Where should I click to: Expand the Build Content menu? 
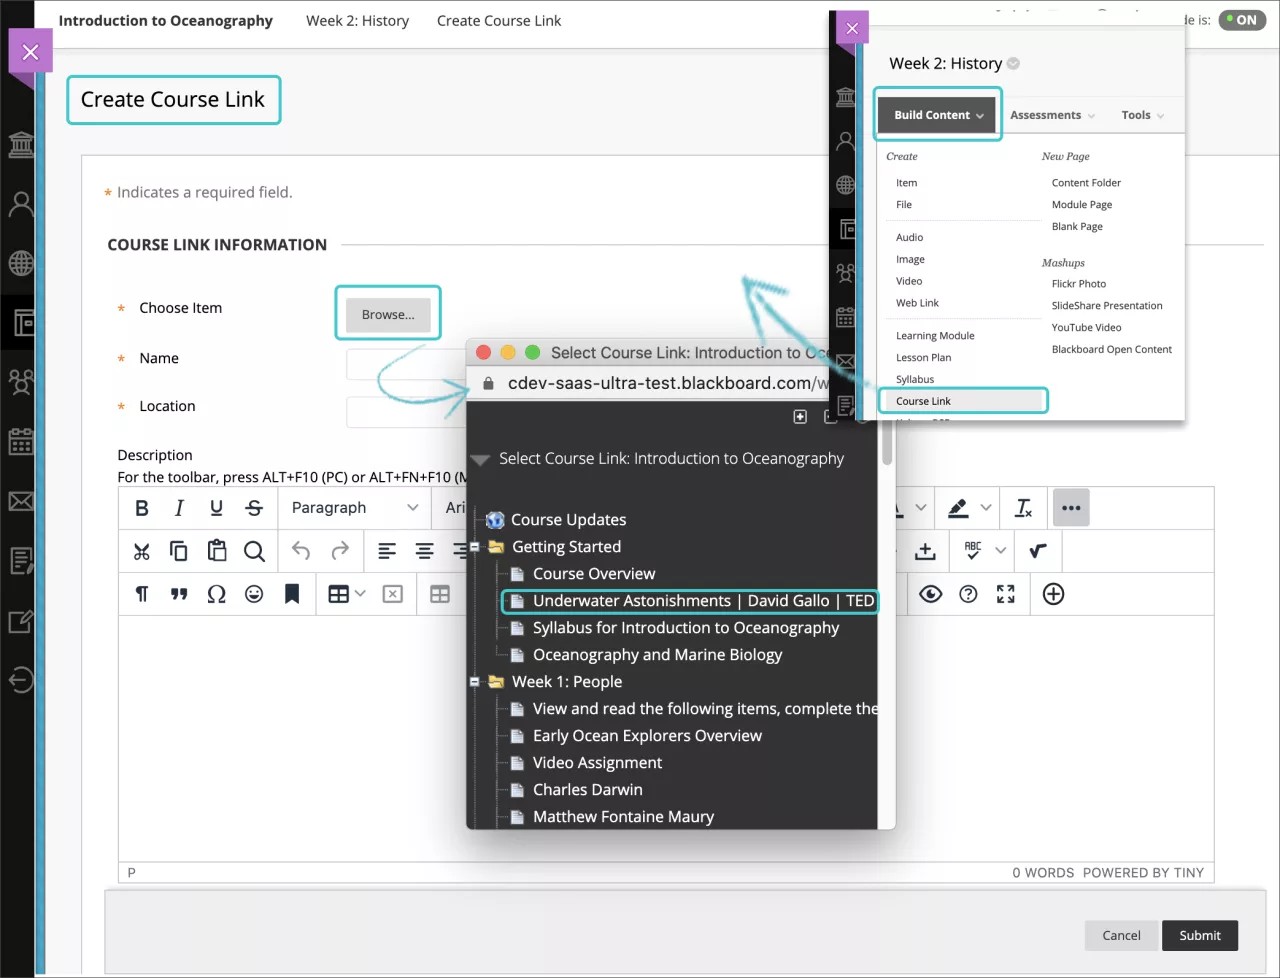[x=938, y=115]
